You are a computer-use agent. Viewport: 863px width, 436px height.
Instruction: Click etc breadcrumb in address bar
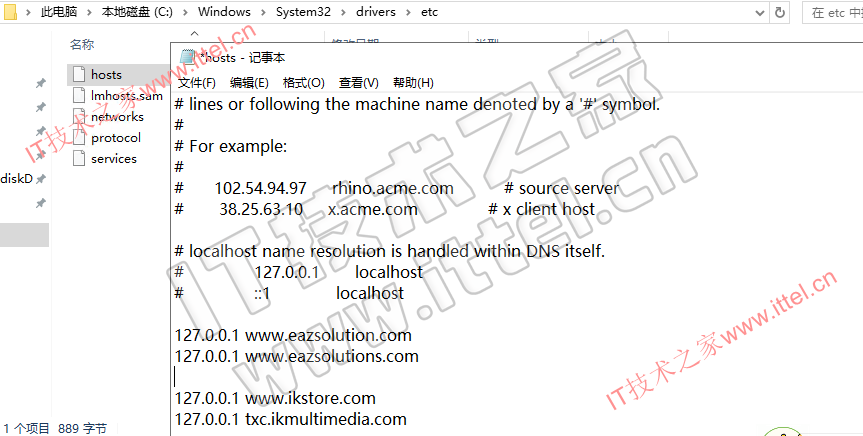tap(429, 12)
